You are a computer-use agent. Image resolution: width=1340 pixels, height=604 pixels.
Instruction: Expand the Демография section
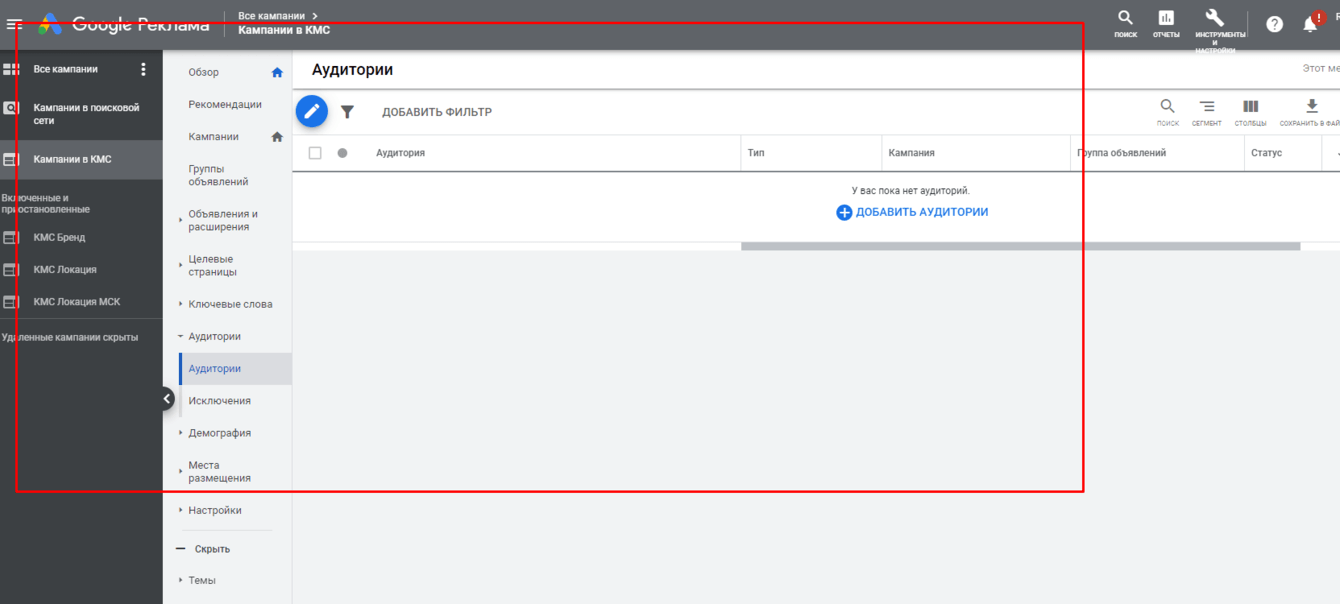coord(219,433)
